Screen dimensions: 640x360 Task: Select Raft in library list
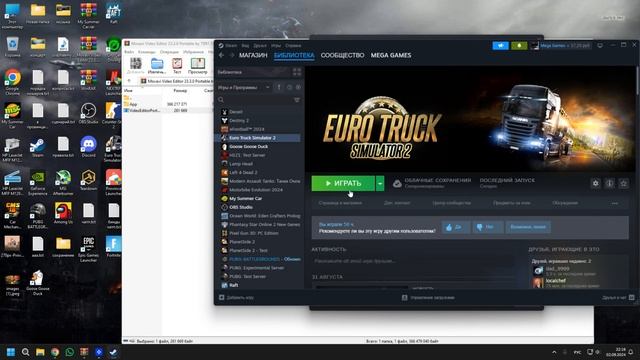pyautogui.click(x=233, y=285)
